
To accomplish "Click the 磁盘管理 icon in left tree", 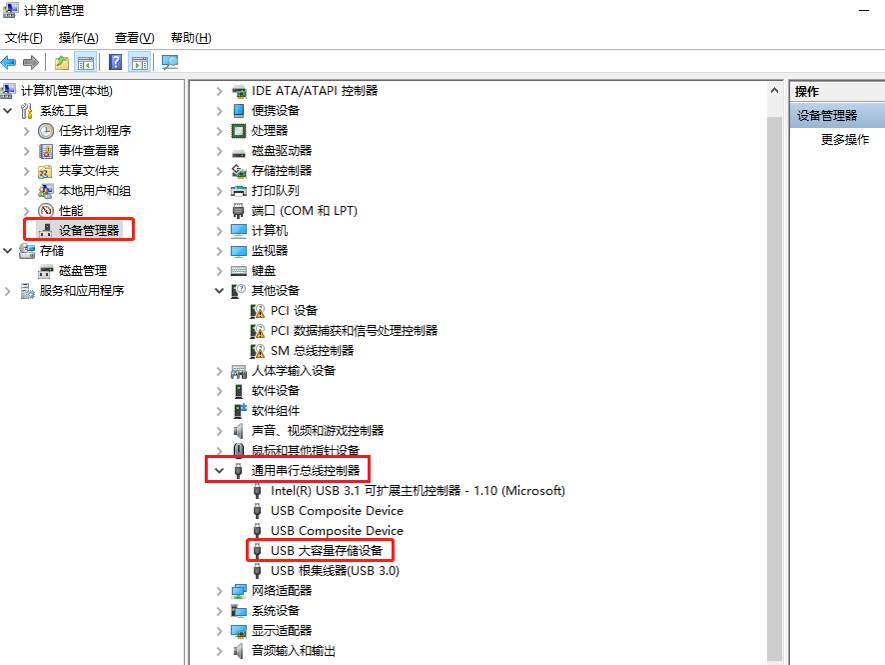I will pyautogui.click(x=46, y=271).
